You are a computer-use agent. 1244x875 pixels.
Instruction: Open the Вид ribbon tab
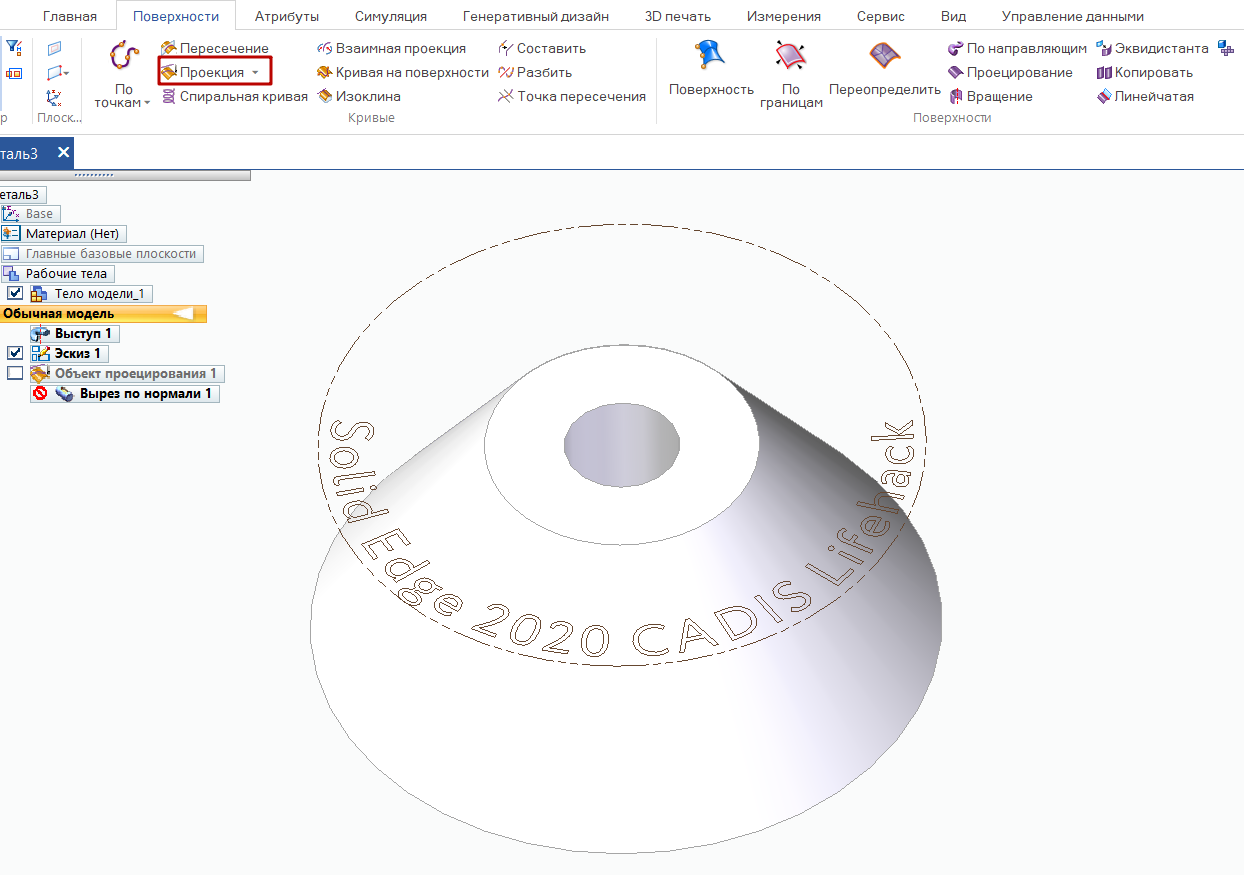pos(953,16)
